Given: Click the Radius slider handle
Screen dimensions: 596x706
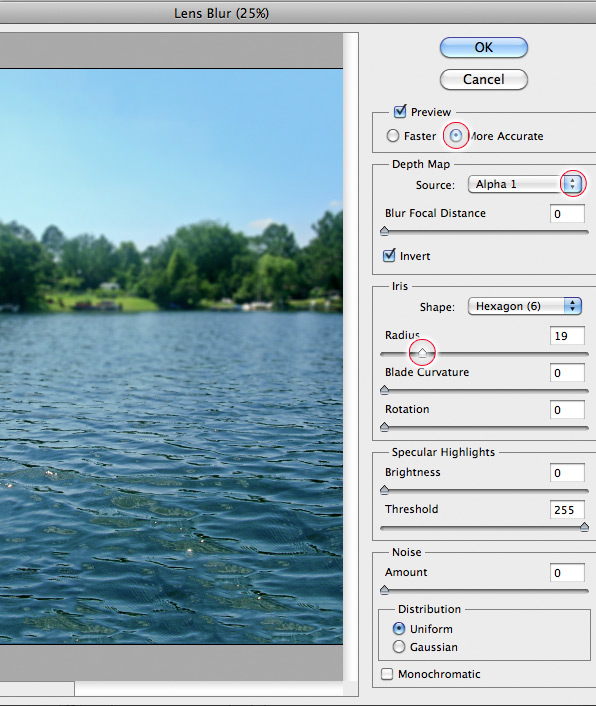Looking at the screenshot, I should [x=422, y=353].
